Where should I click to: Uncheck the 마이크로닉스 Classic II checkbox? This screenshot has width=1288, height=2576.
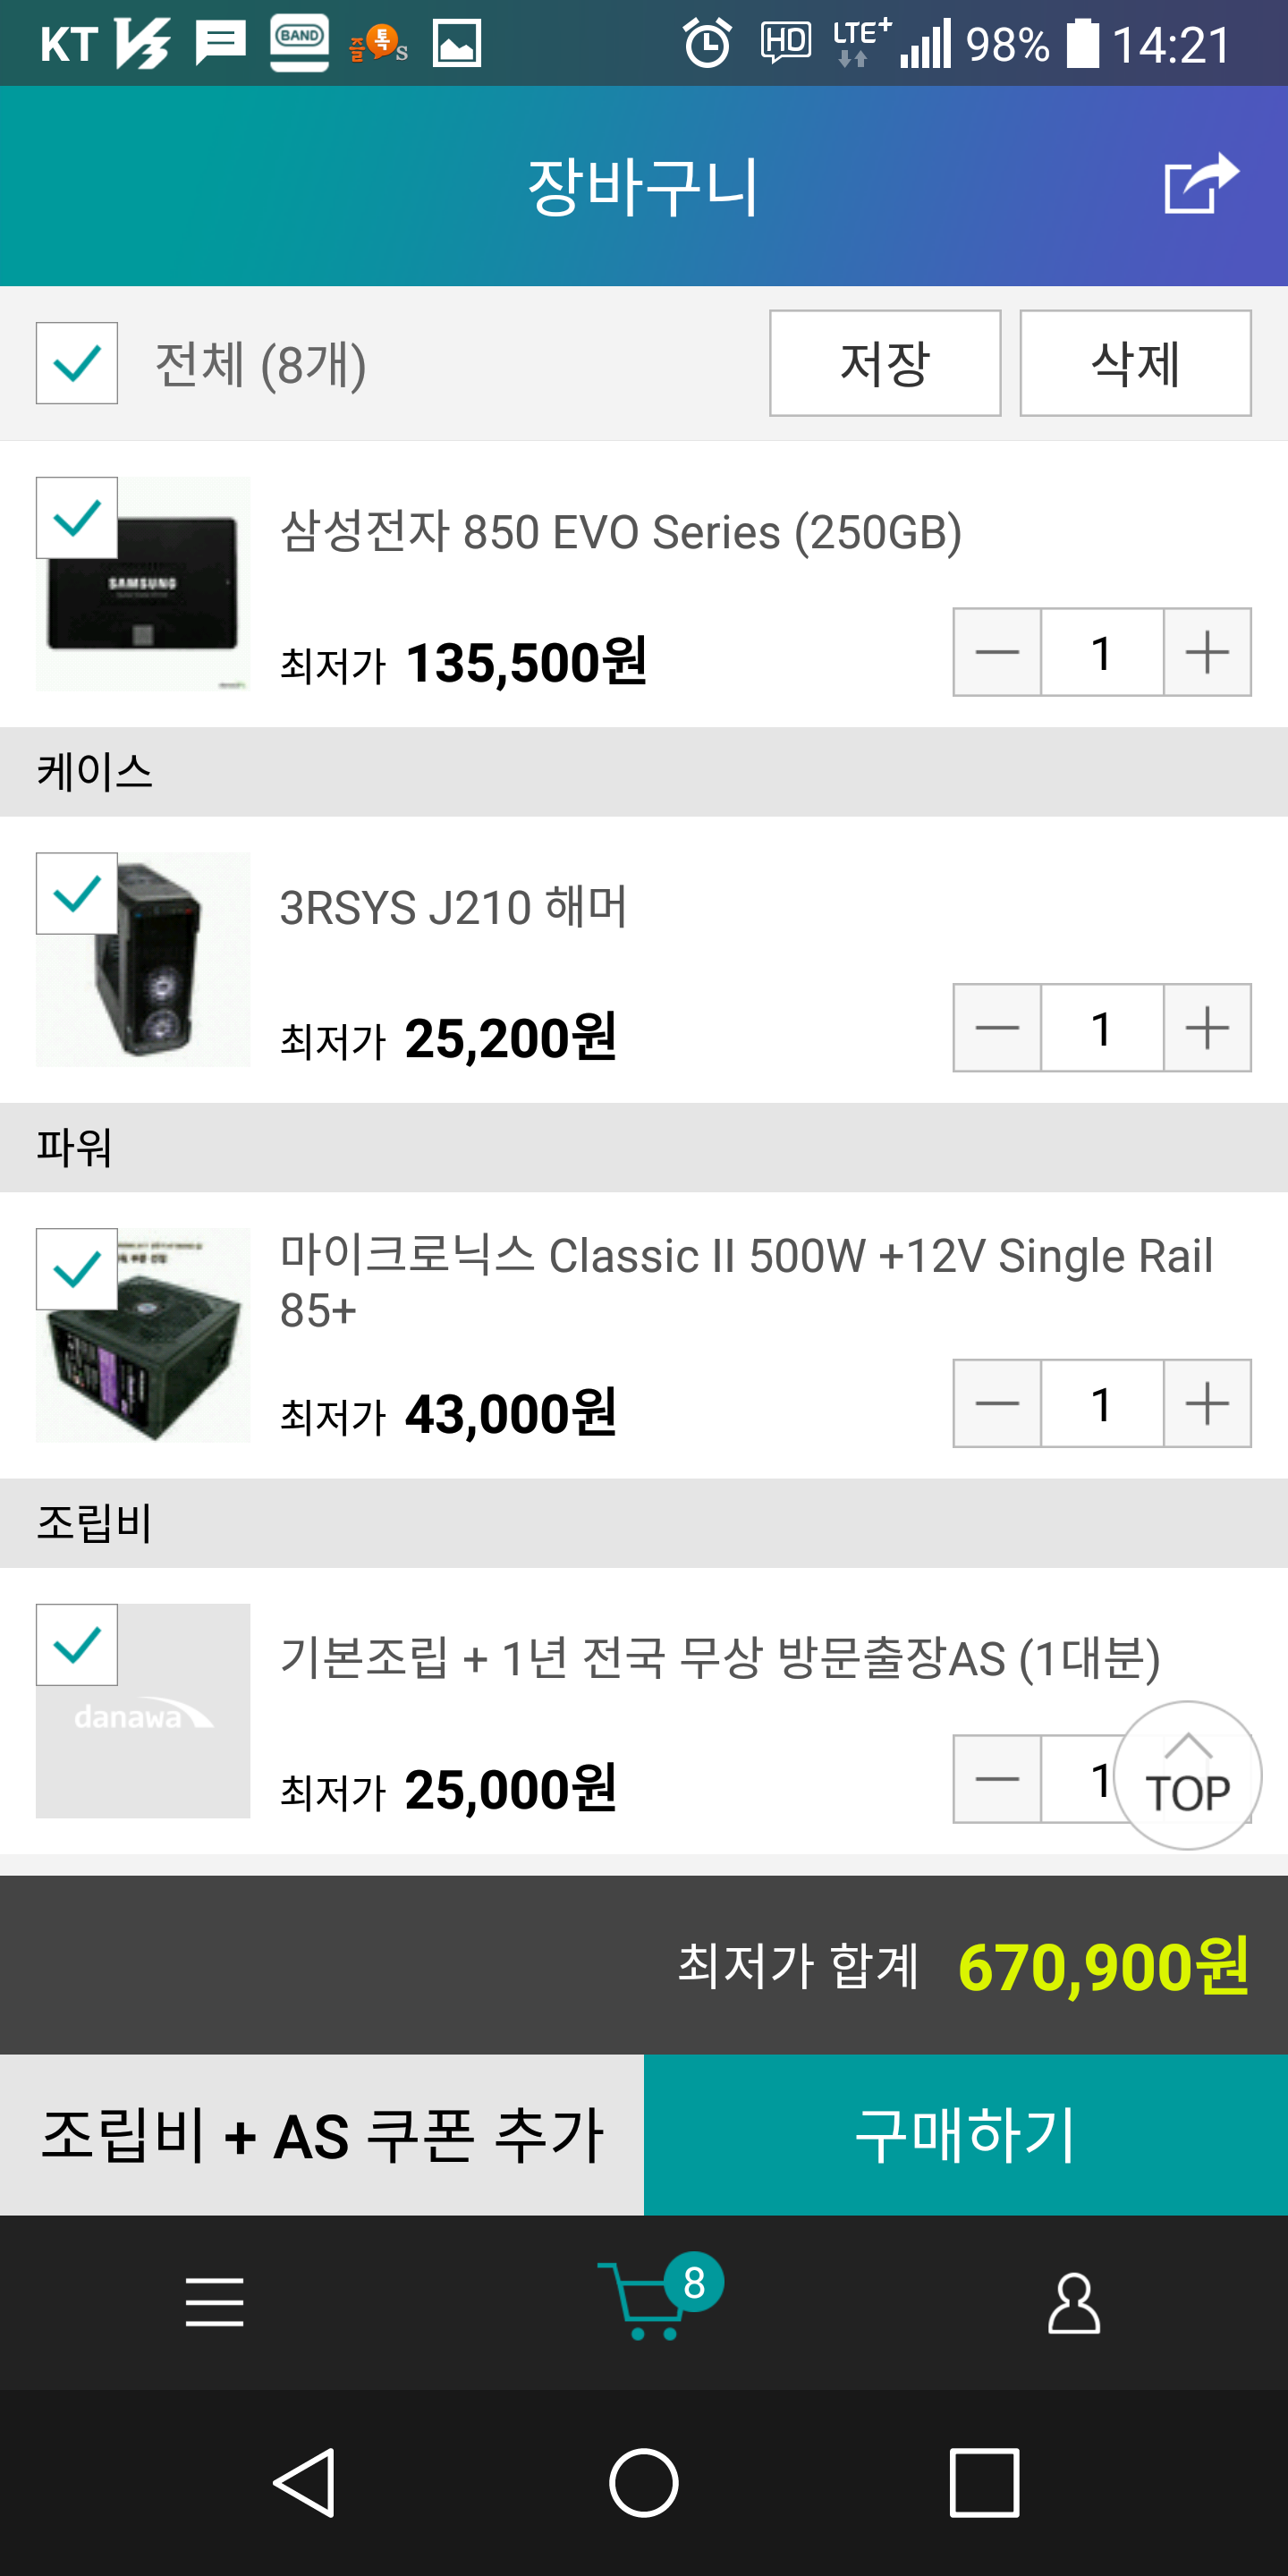pyautogui.click(x=77, y=1269)
